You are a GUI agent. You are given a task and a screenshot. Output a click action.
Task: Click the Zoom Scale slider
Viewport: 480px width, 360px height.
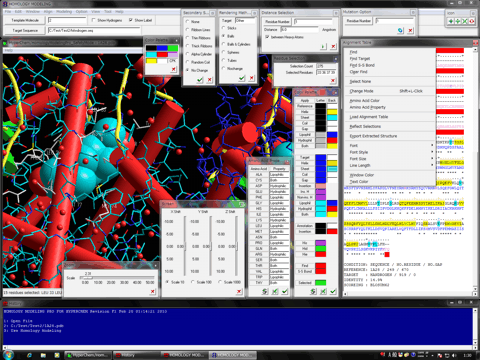tap(118, 278)
